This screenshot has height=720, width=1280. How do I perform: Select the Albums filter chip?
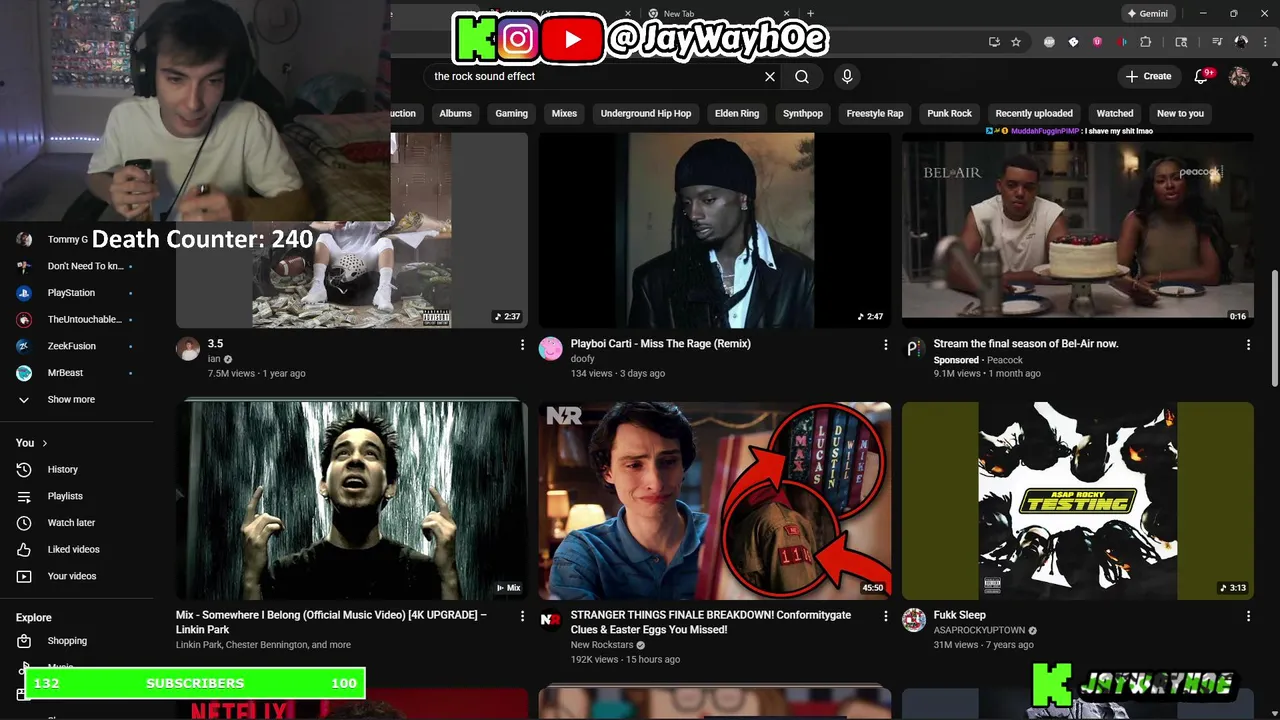[455, 113]
